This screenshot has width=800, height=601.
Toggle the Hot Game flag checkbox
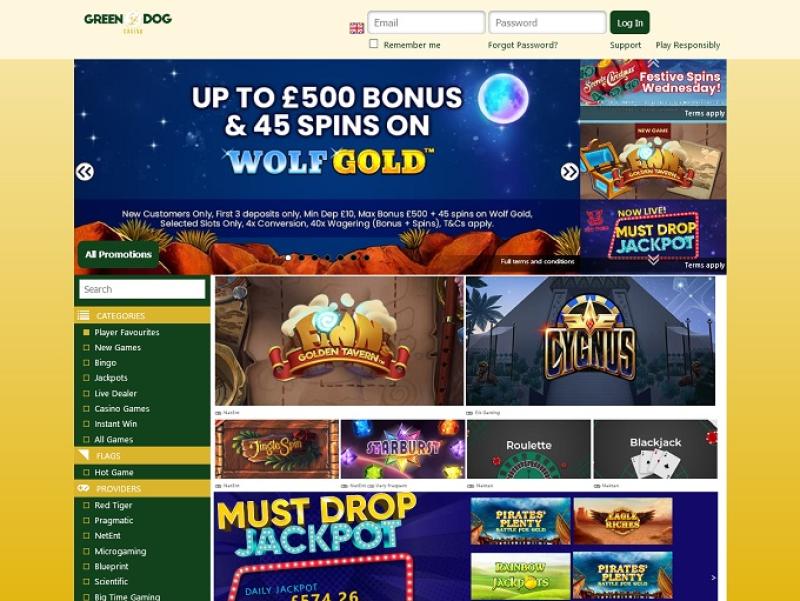click(86, 472)
